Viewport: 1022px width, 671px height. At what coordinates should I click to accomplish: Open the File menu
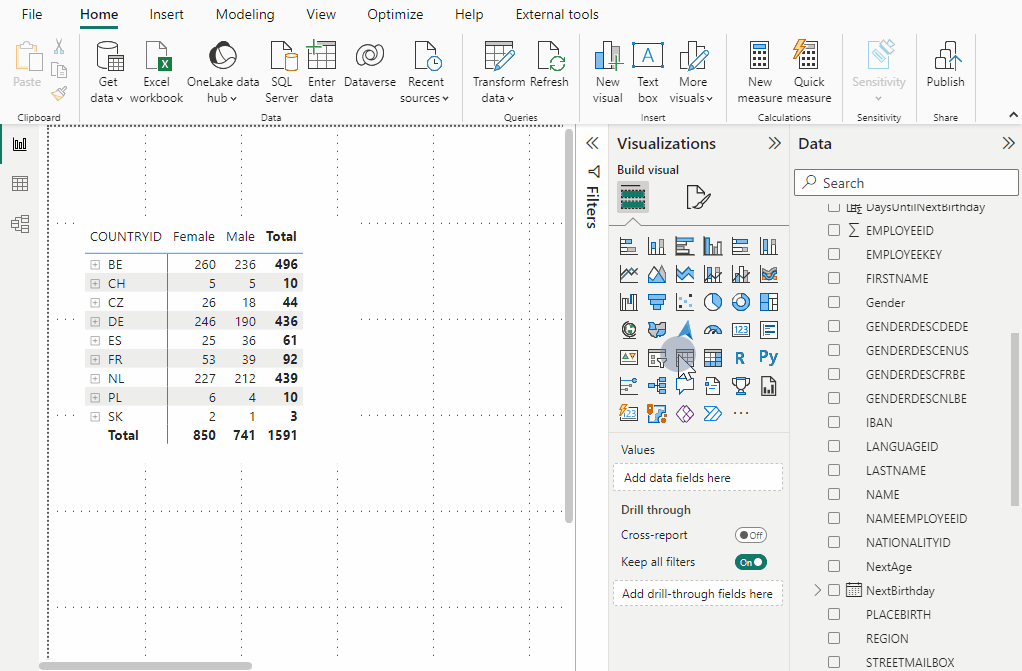point(32,14)
